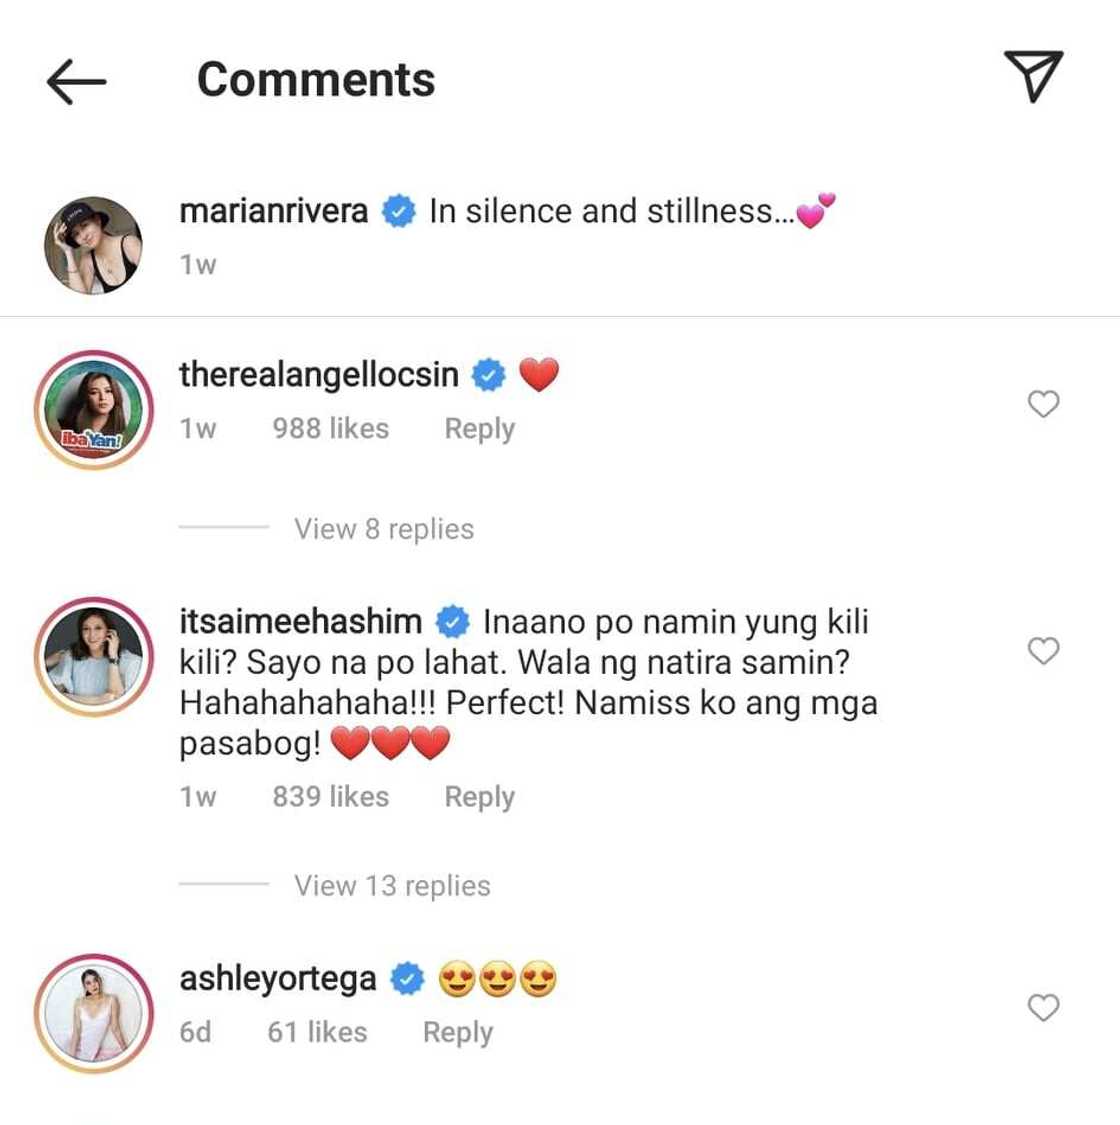Open marianrivera's profile picture

pyautogui.click(x=94, y=245)
